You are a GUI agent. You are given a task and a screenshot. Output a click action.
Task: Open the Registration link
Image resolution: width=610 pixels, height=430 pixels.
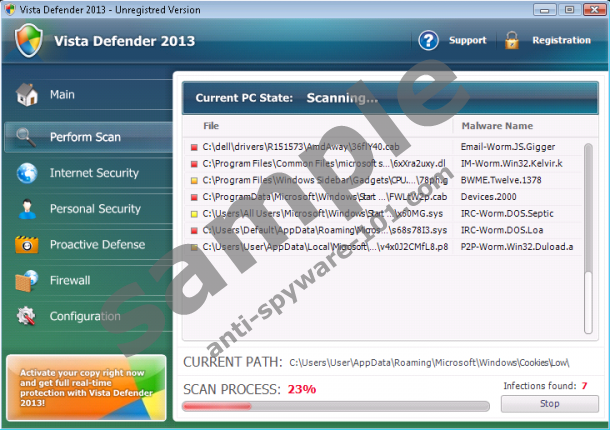point(560,41)
